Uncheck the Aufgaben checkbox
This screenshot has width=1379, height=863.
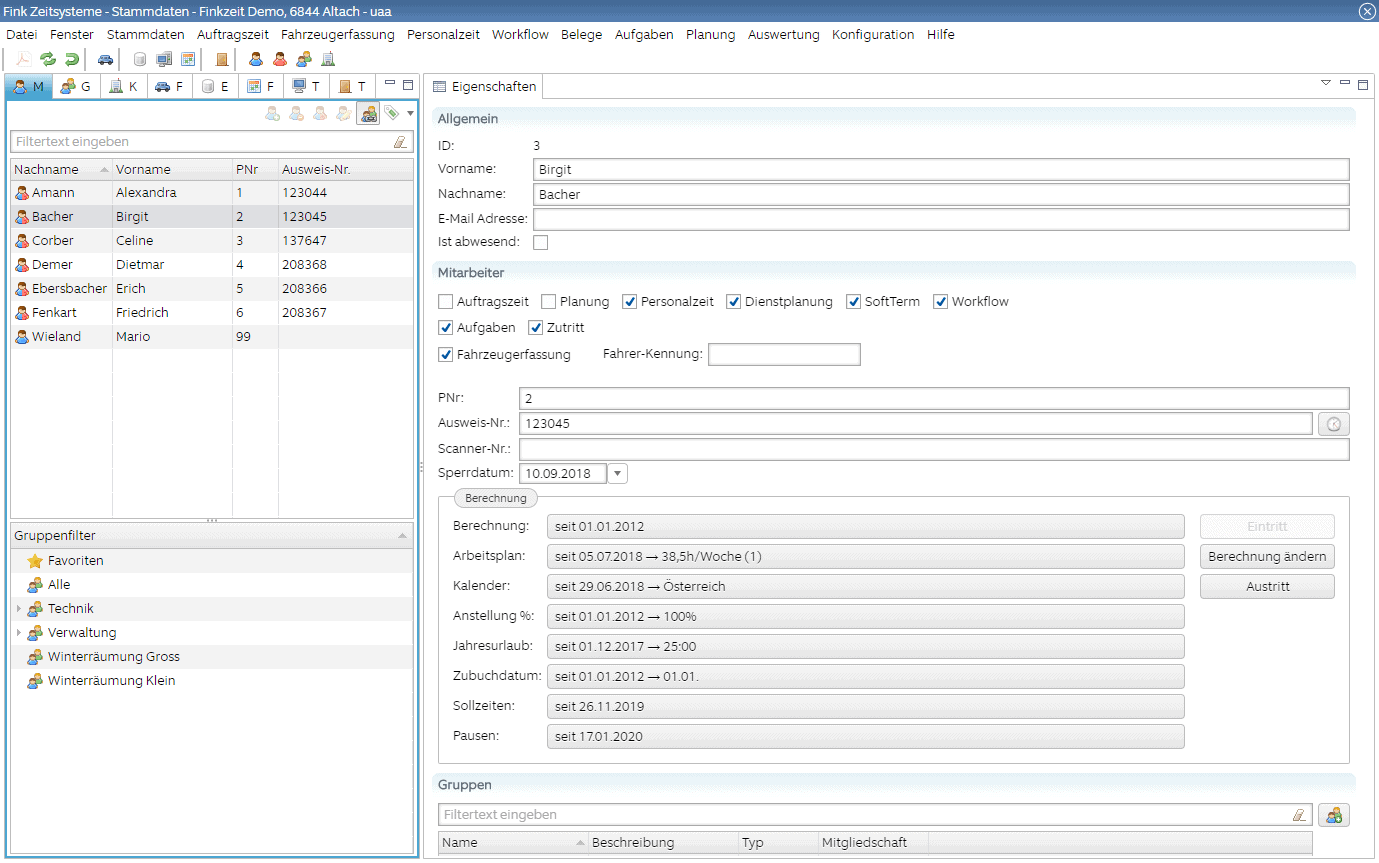coord(446,327)
